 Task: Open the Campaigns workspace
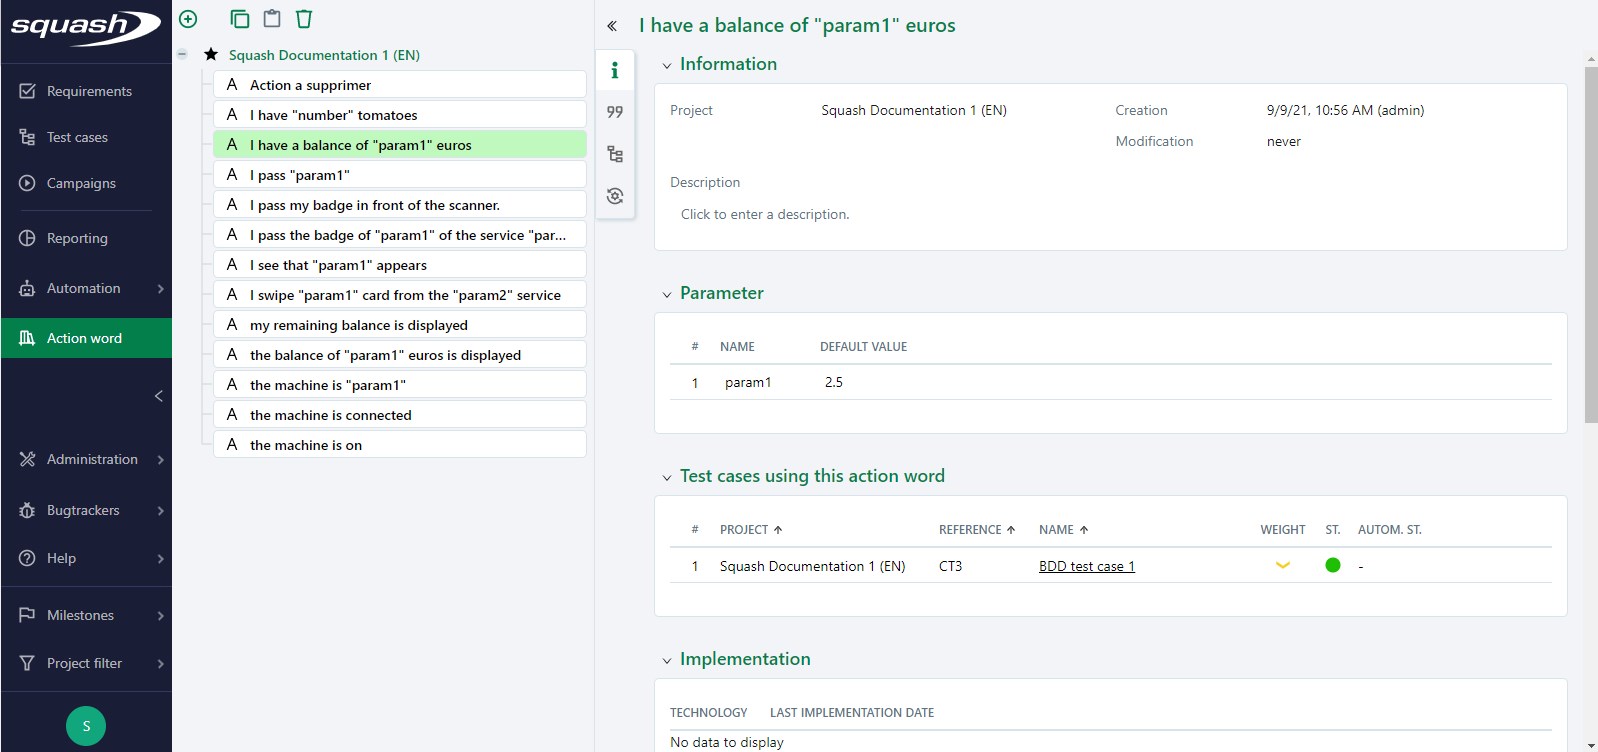[x=81, y=183]
